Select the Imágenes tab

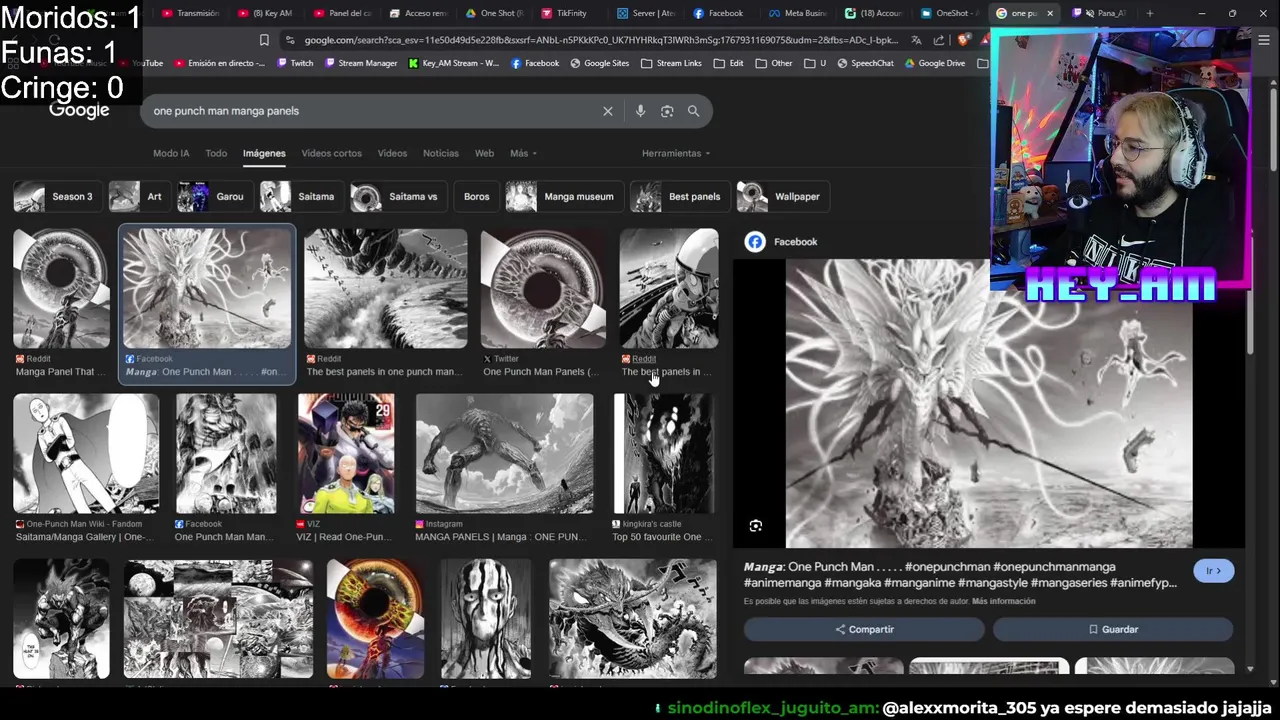(x=264, y=153)
